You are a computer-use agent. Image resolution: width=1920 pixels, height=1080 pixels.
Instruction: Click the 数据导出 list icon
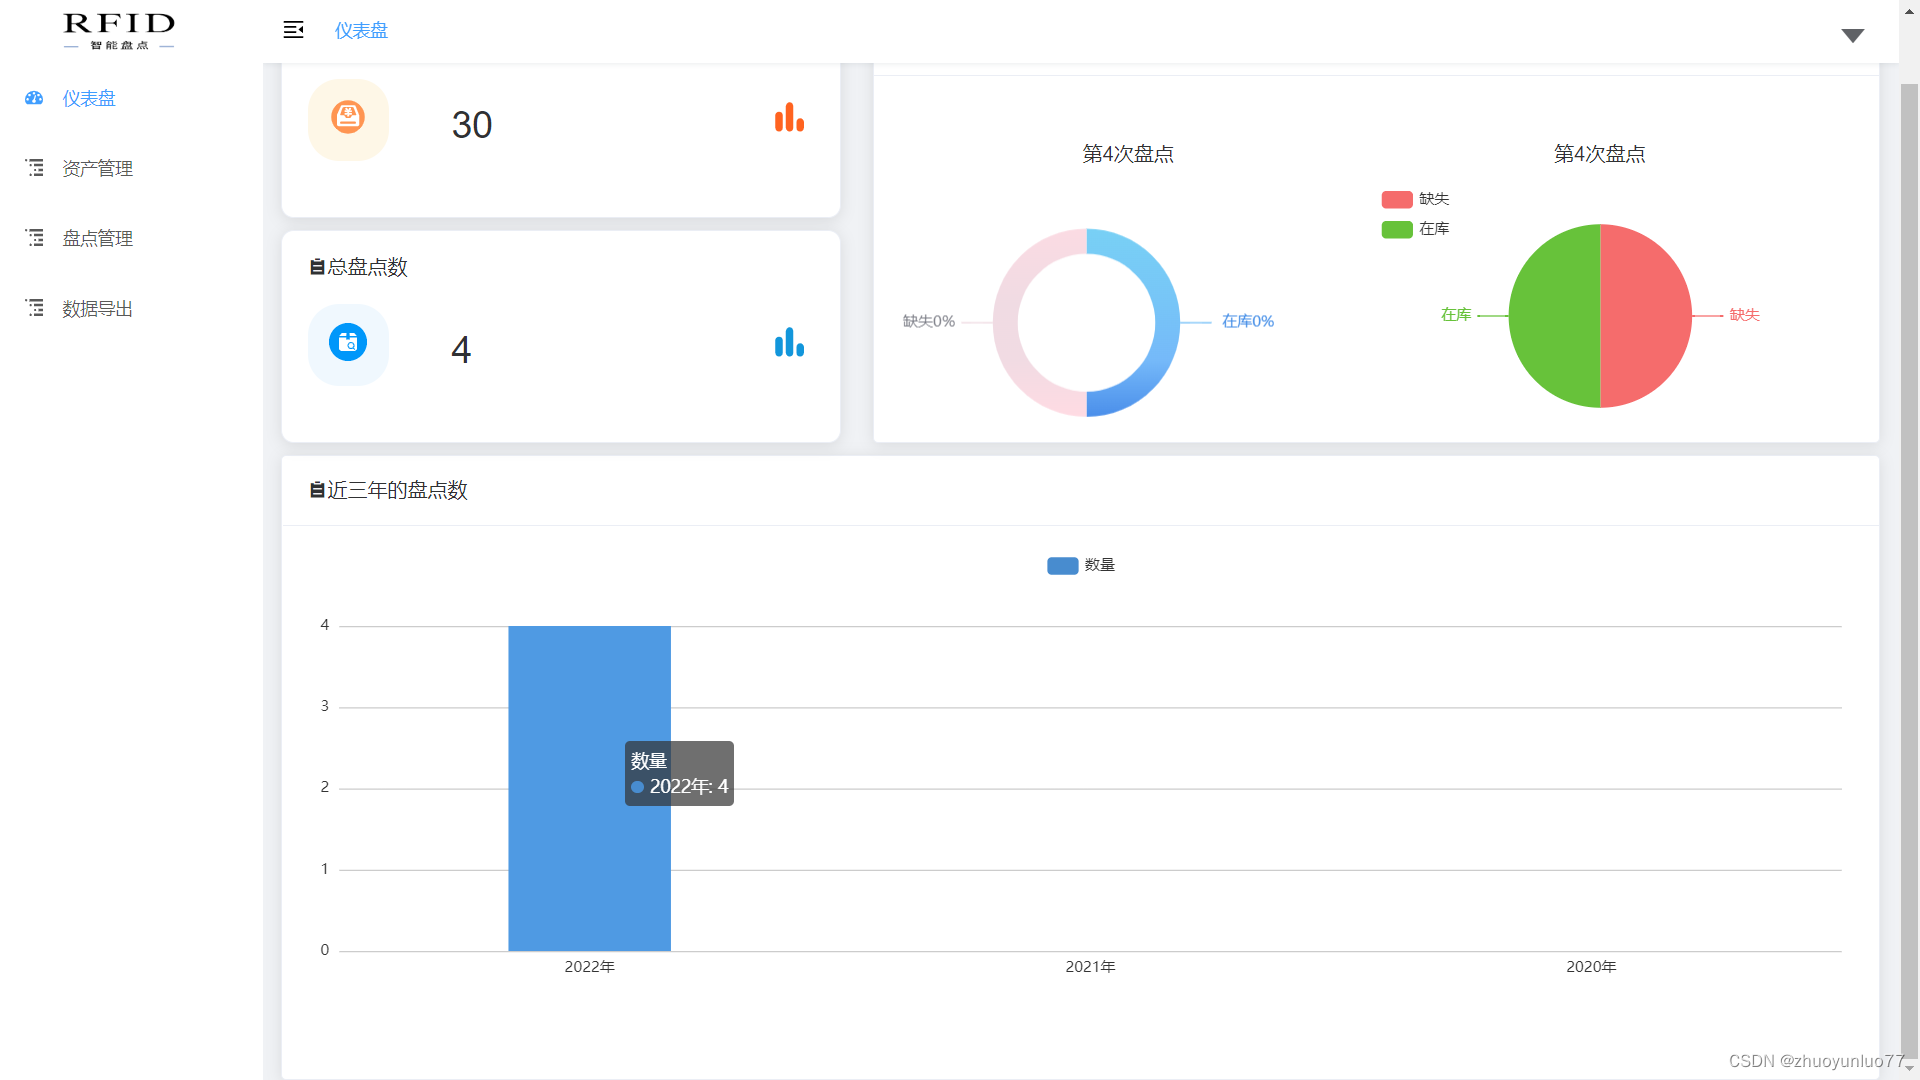[35, 308]
